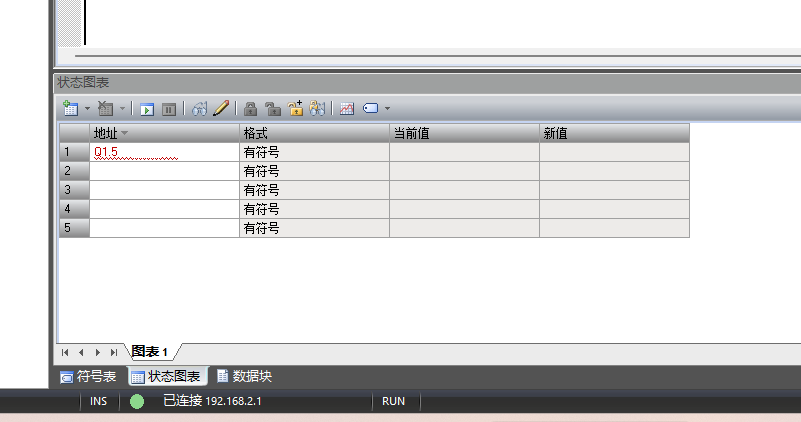Click the INS status bar indicator

(x=99, y=402)
